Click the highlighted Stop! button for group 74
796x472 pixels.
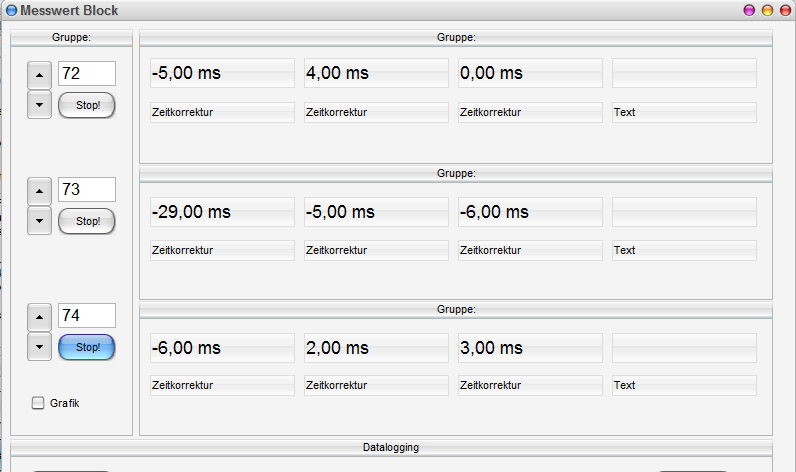[87, 347]
